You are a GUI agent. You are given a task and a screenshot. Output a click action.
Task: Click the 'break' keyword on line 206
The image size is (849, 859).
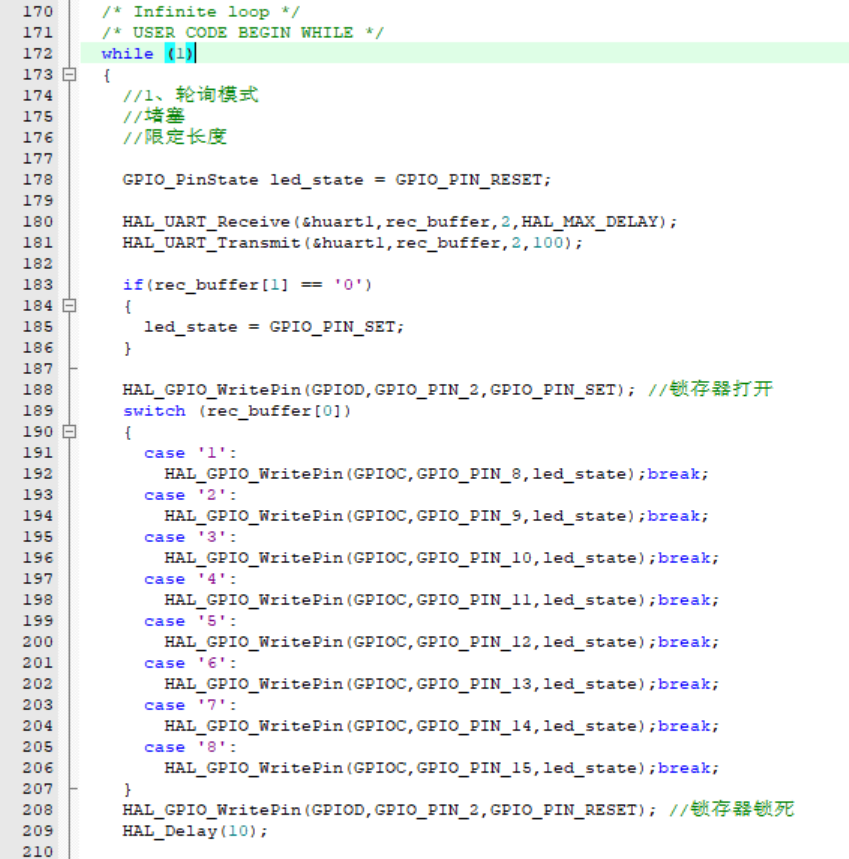[x=684, y=768]
